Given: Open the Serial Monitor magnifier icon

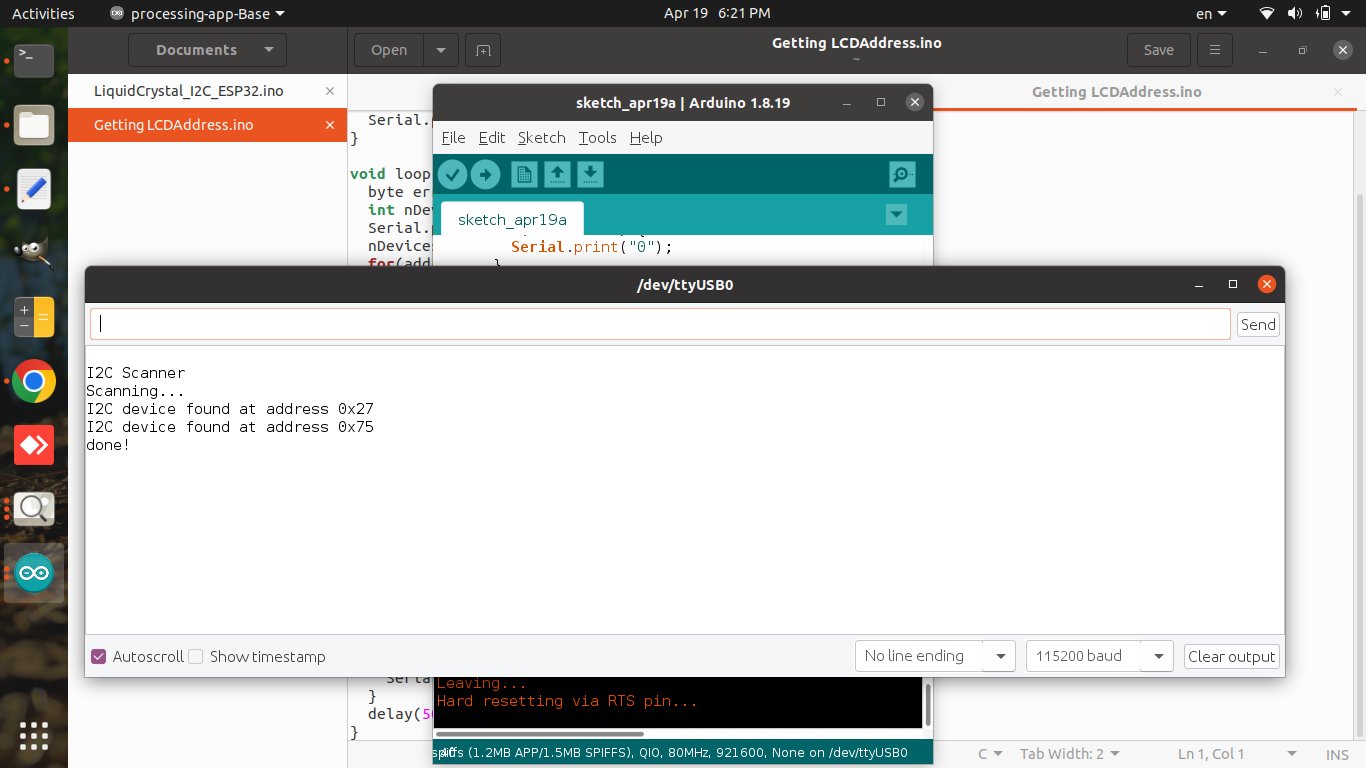Looking at the screenshot, I should (x=902, y=175).
